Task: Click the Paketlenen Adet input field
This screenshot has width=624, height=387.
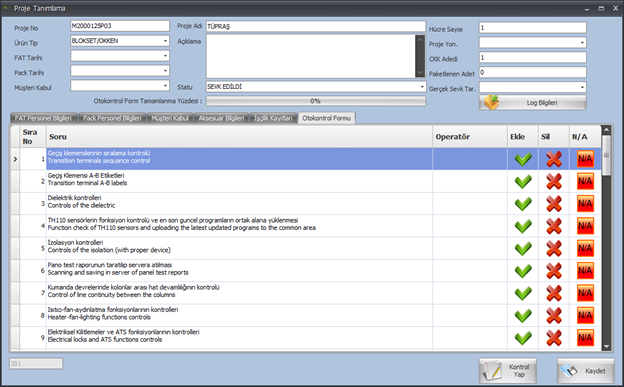Action: click(x=532, y=72)
